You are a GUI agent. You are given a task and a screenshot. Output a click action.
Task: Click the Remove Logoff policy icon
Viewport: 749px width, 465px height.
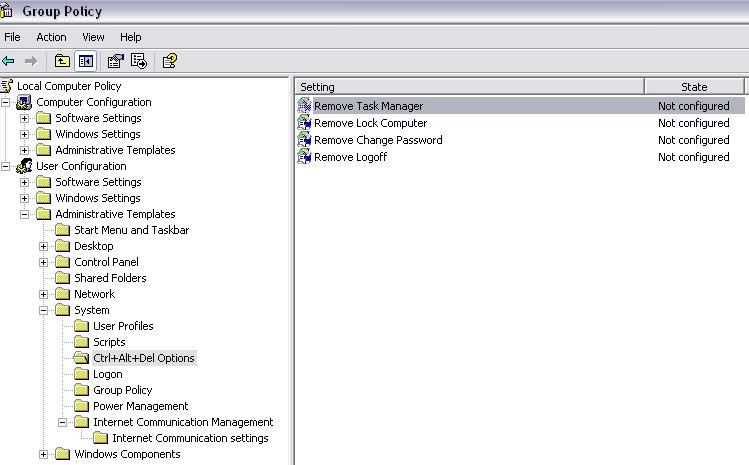[304, 157]
